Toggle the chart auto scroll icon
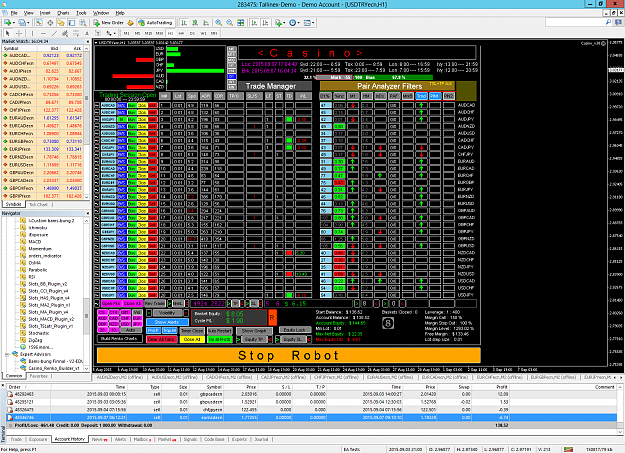Image resolution: width=625 pixels, height=453 pixels. [x=254, y=23]
